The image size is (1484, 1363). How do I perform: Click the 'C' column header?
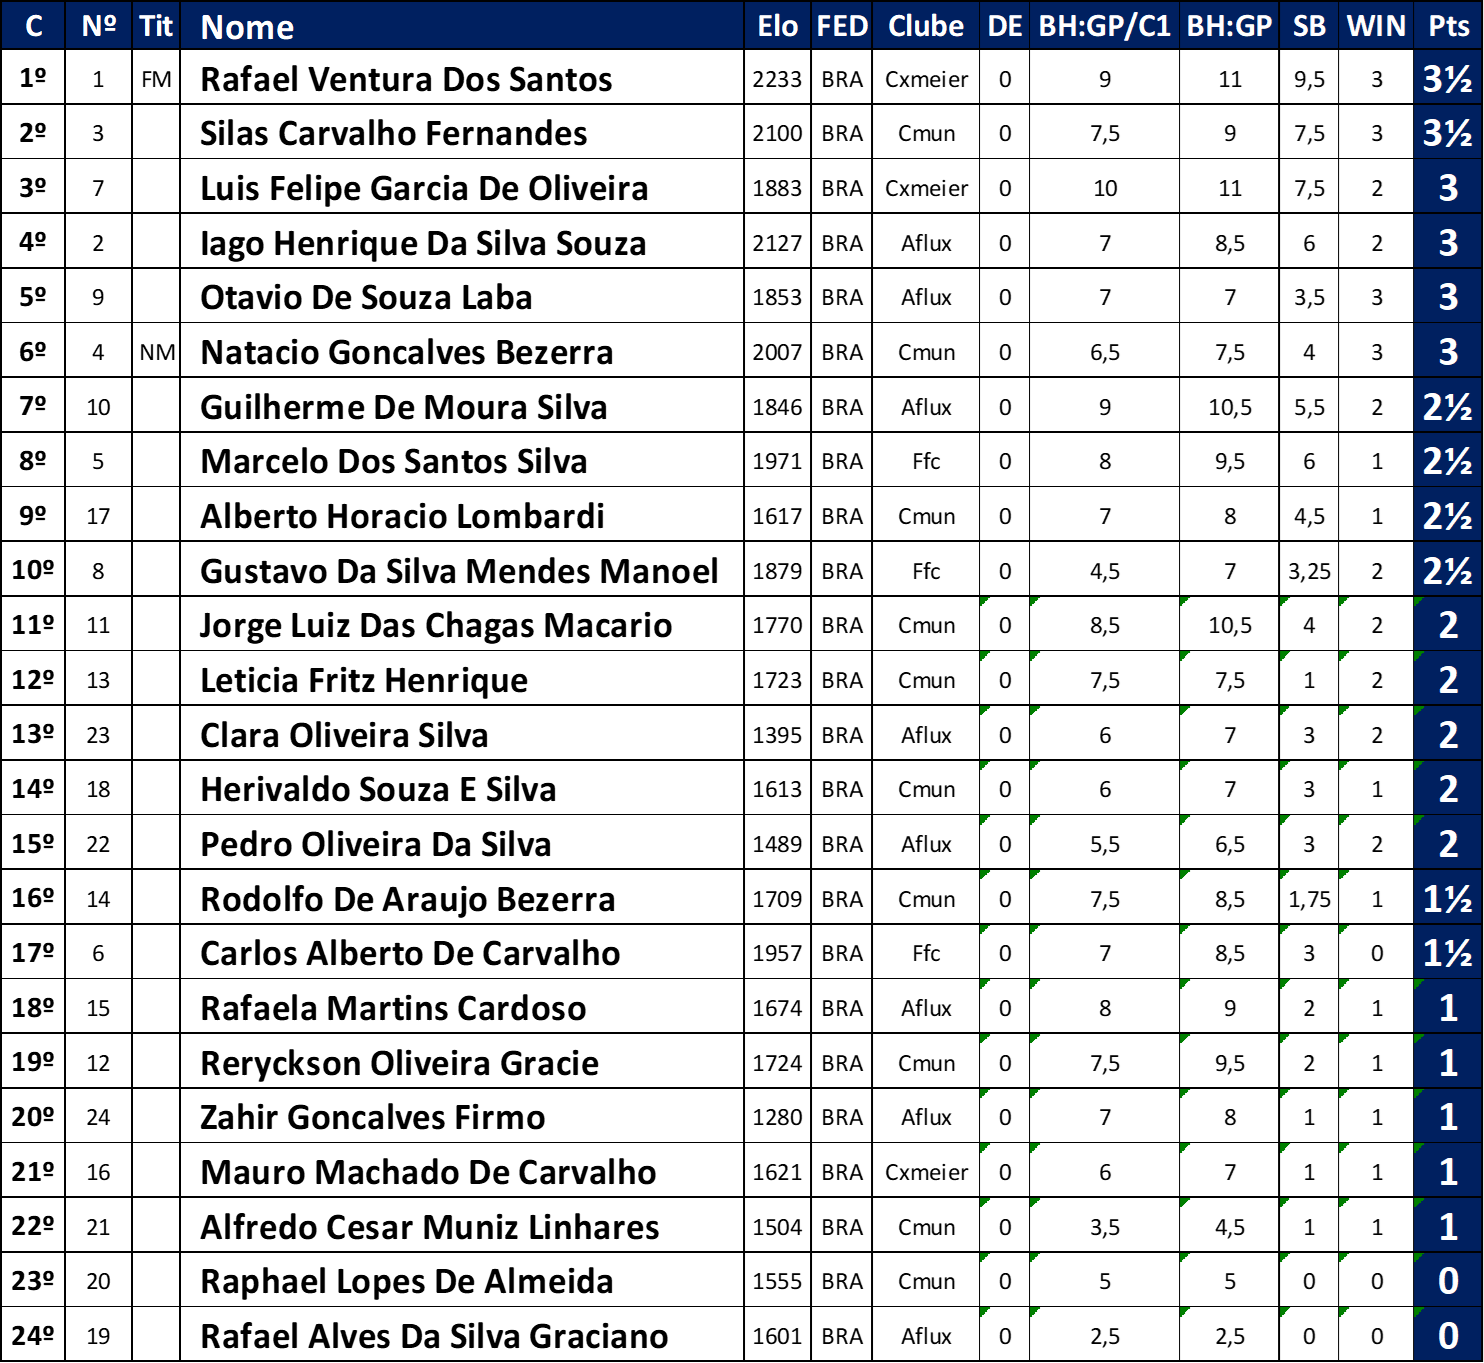pos(33,26)
